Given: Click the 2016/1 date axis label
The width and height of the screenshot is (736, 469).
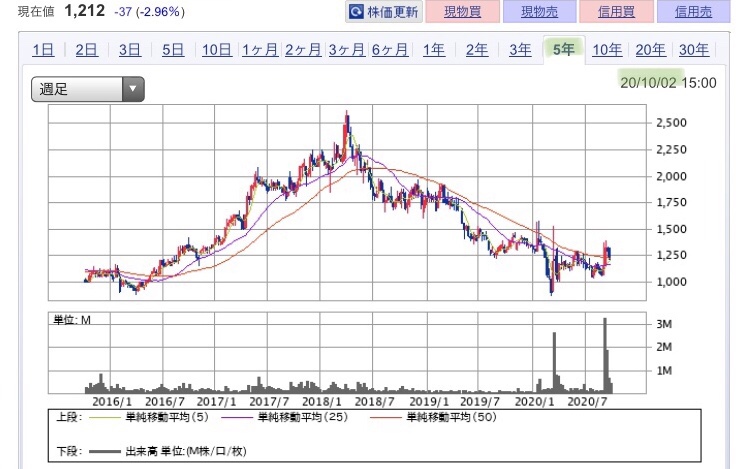Looking at the screenshot, I should coord(112,402).
